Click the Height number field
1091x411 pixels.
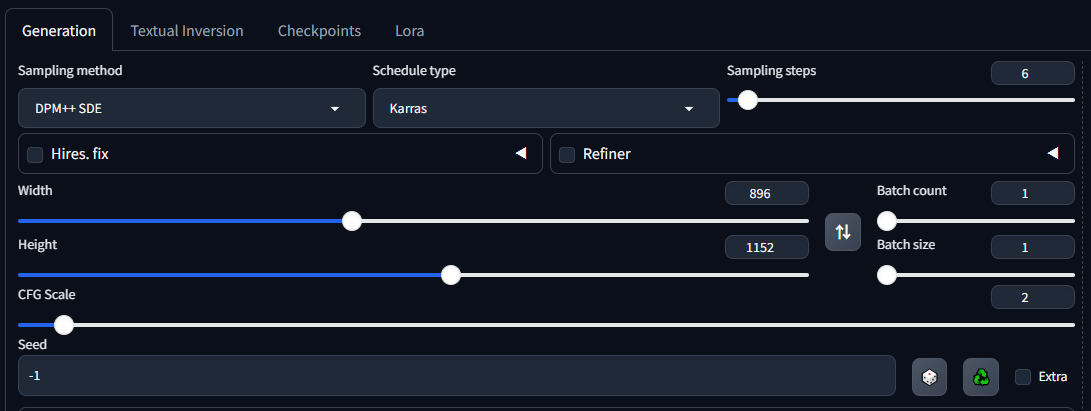coord(766,247)
